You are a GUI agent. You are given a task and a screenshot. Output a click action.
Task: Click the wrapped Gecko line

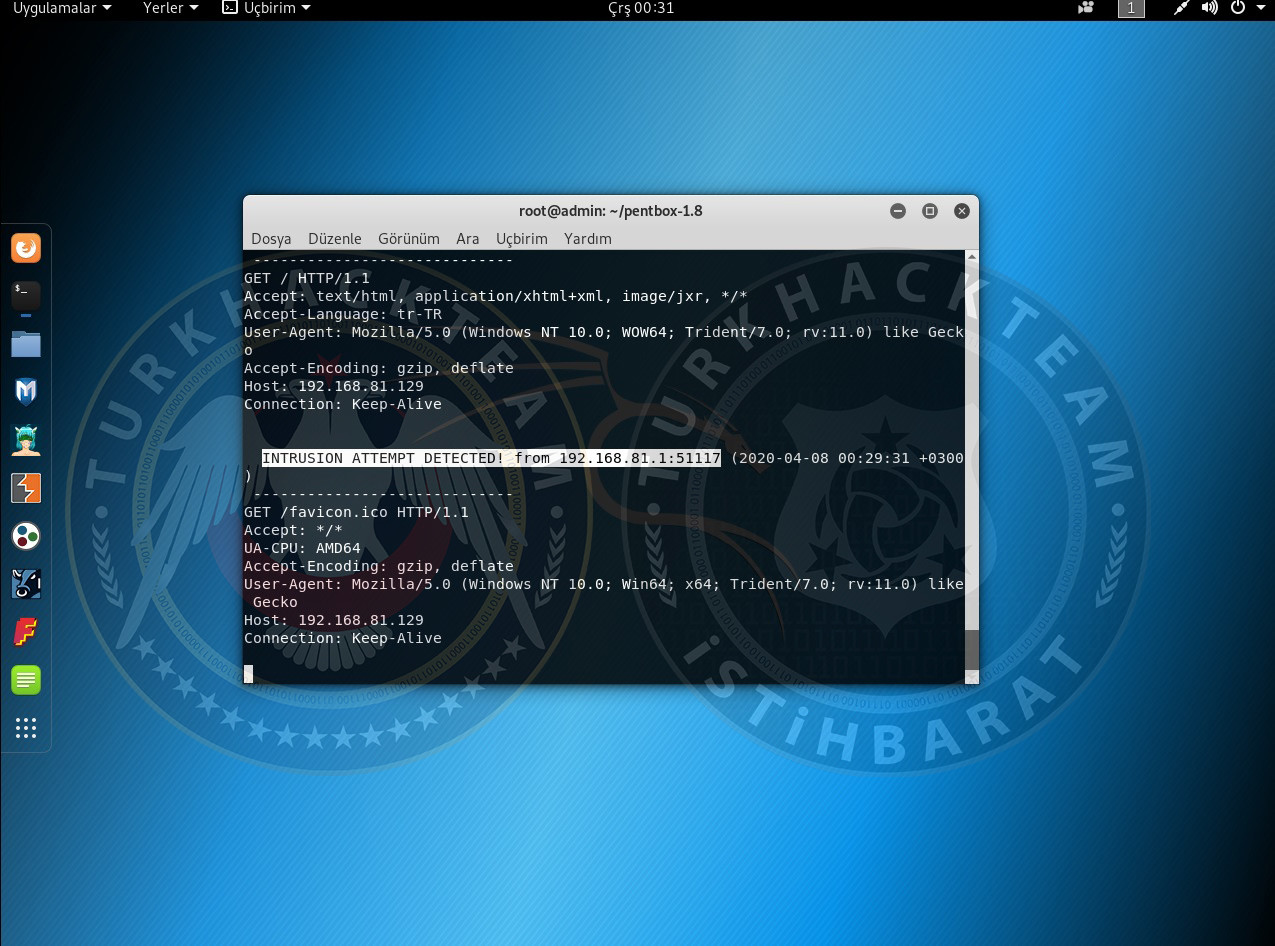(275, 602)
